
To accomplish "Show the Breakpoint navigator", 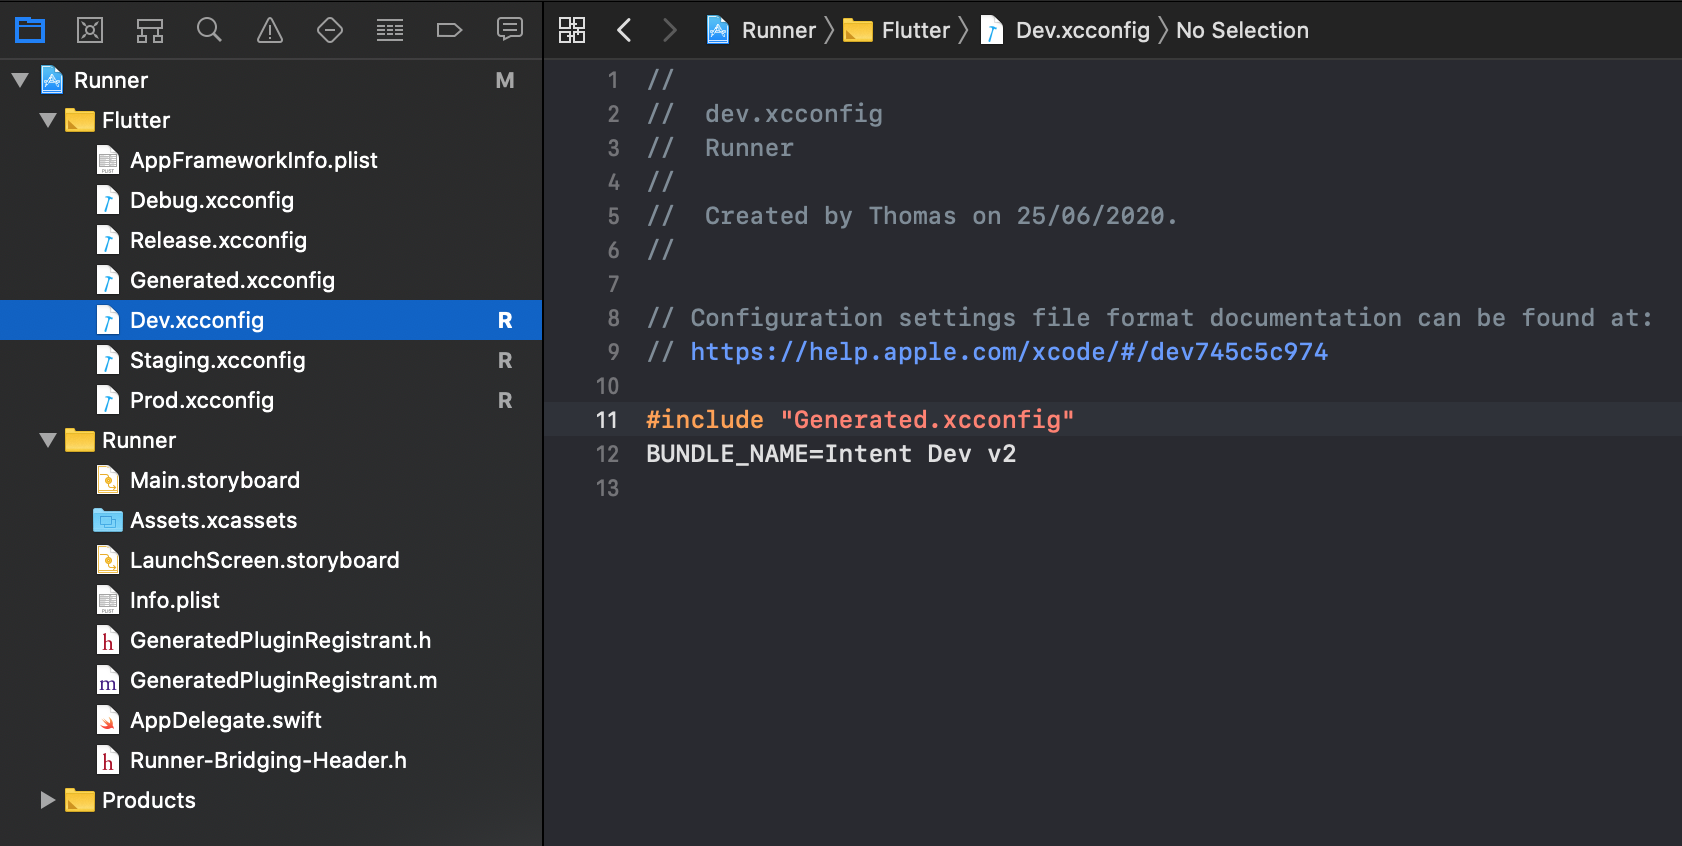I will tap(449, 30).
